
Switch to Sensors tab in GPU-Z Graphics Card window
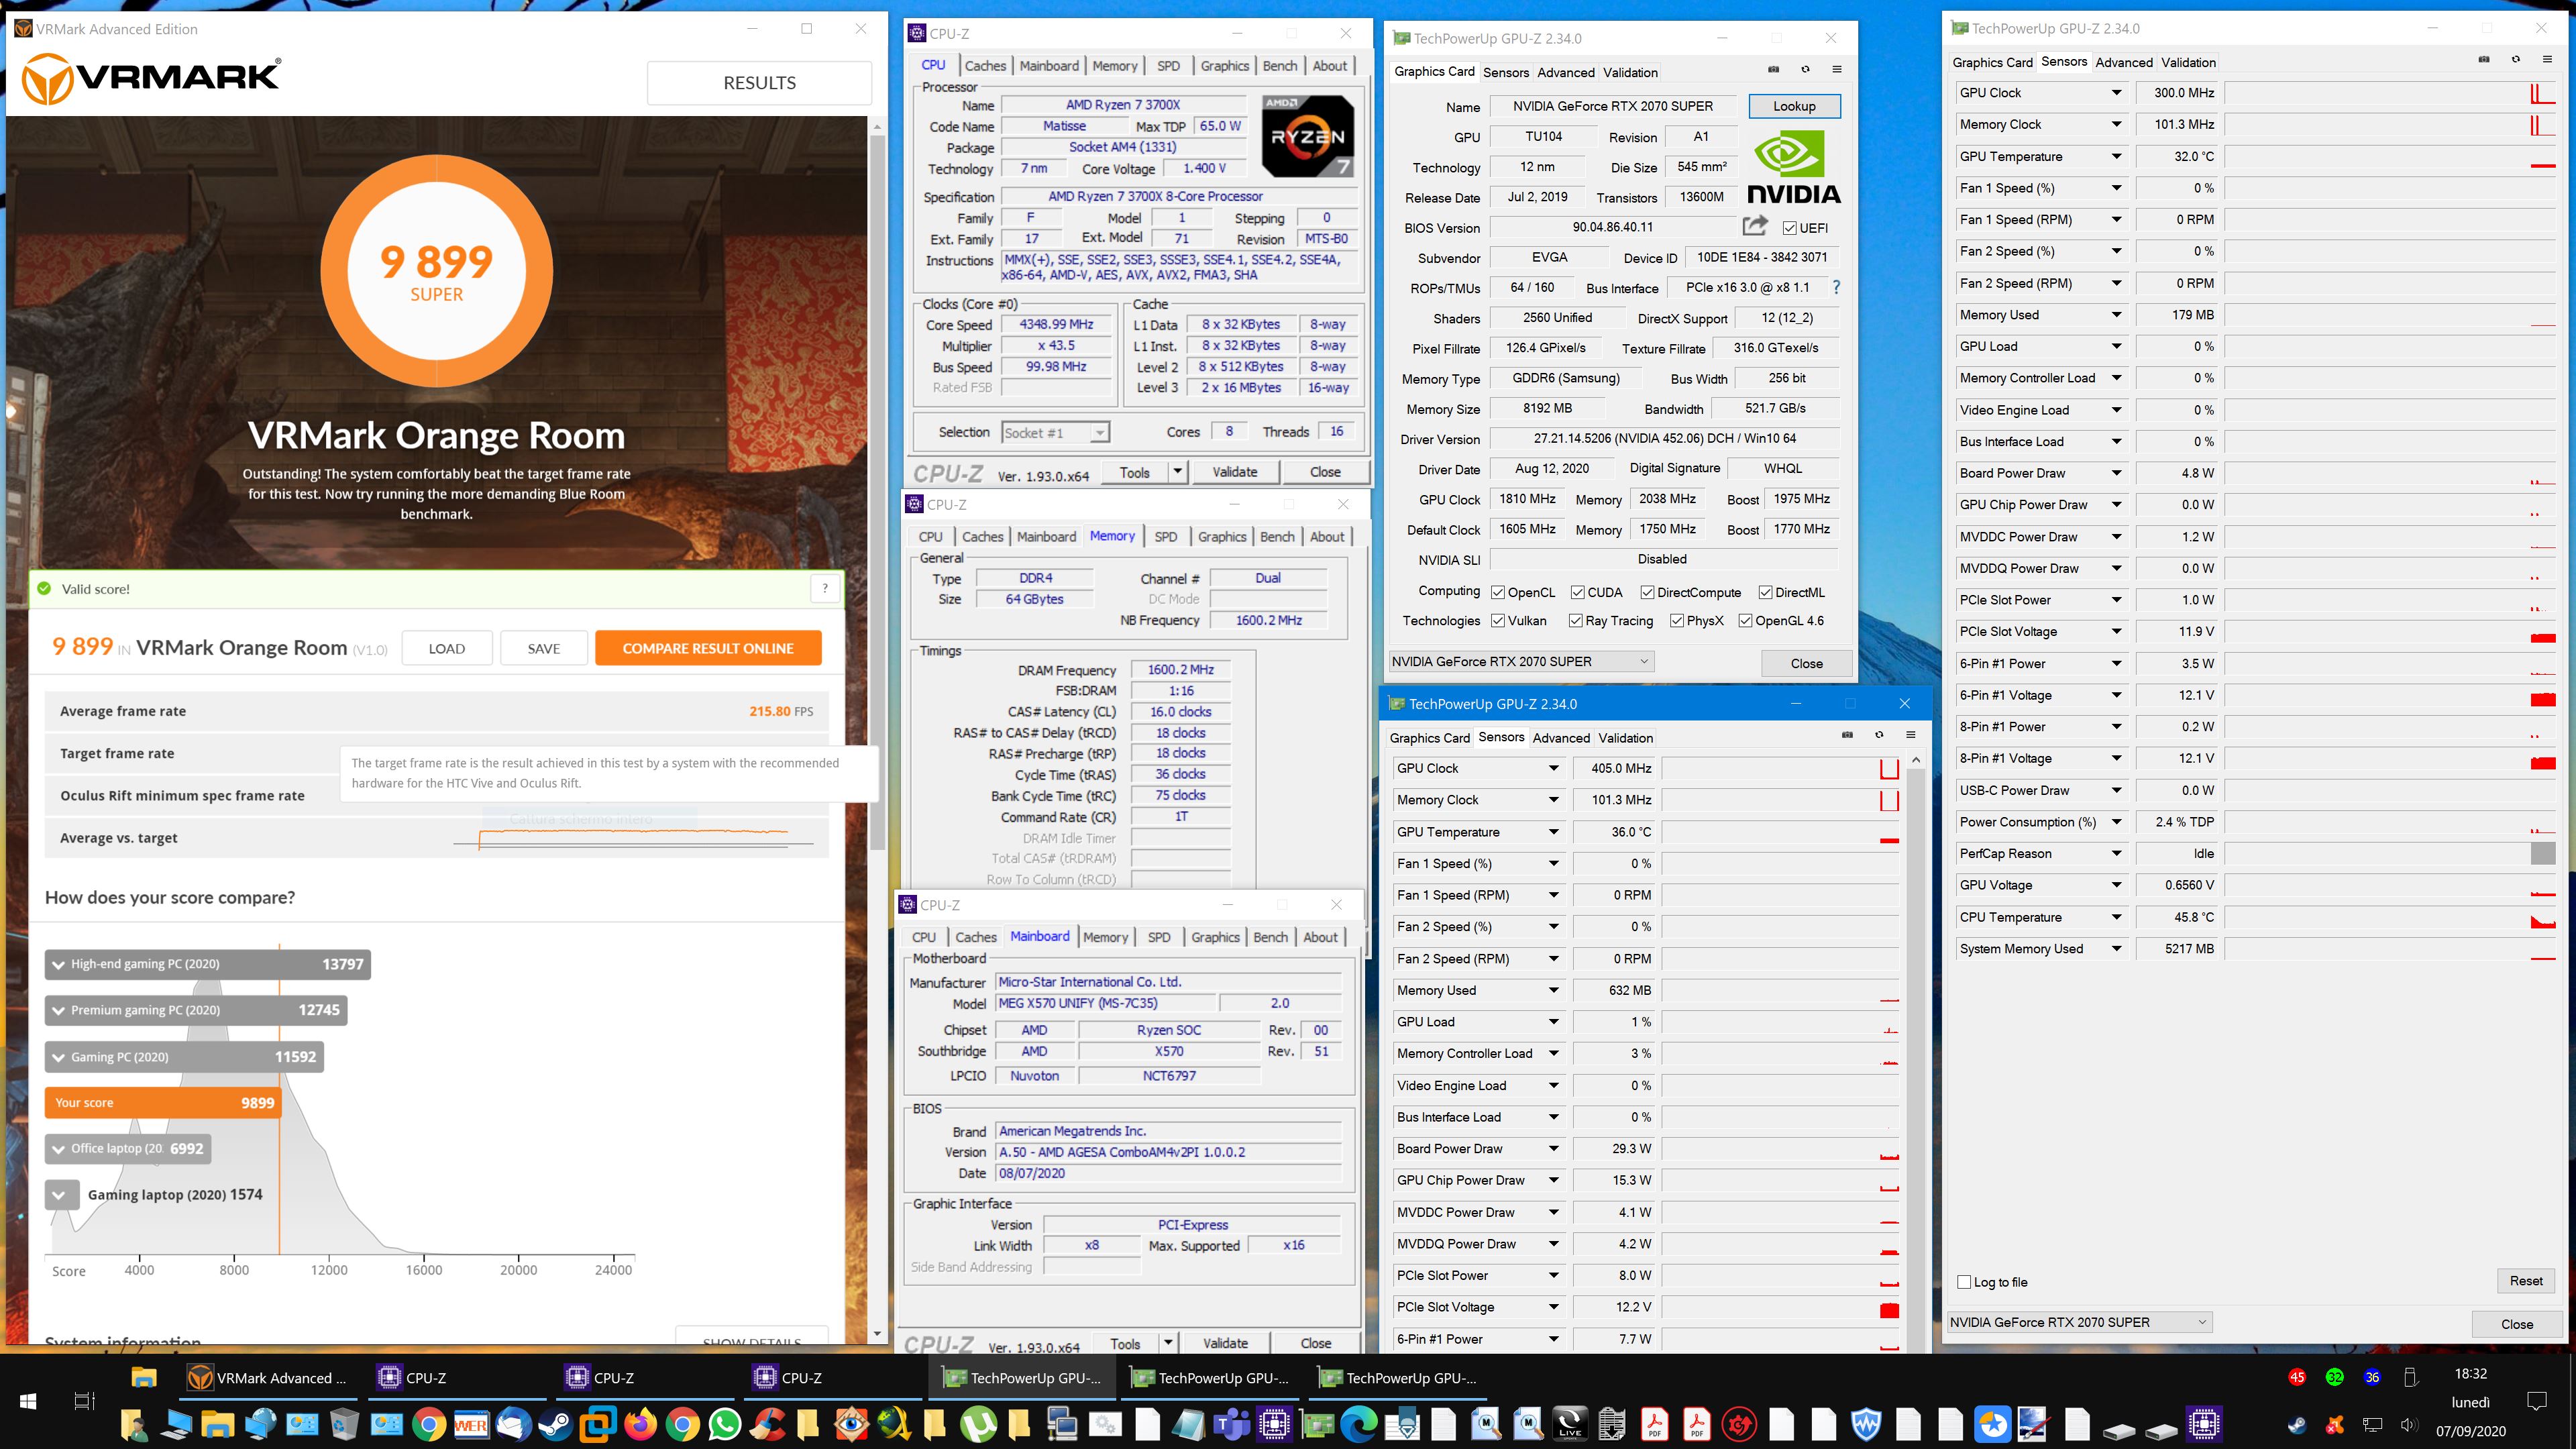click(x=1506, y=72)
